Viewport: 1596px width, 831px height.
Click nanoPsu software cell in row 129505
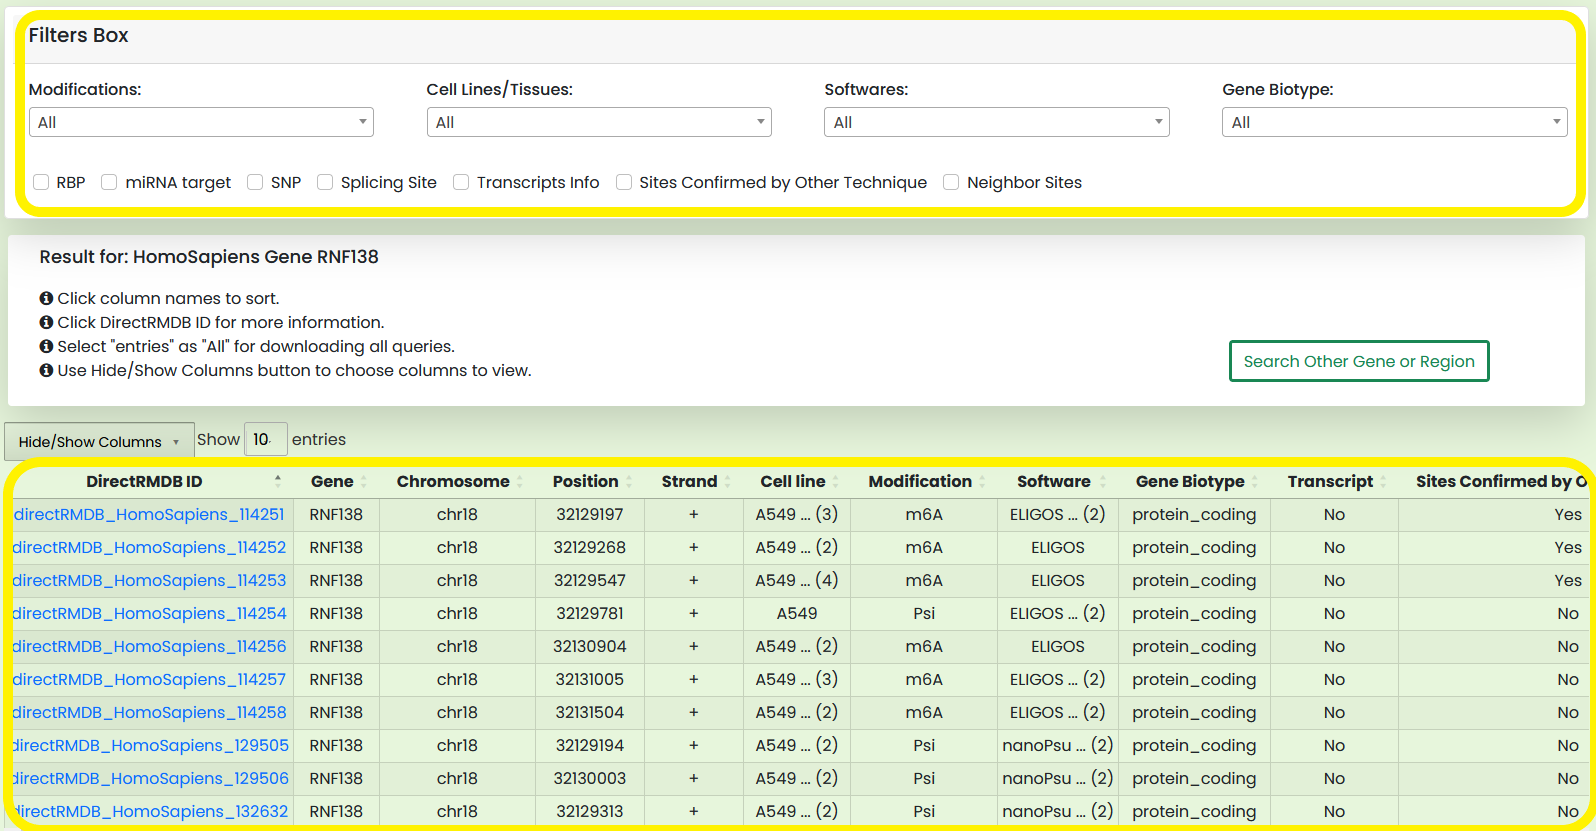1058,745
